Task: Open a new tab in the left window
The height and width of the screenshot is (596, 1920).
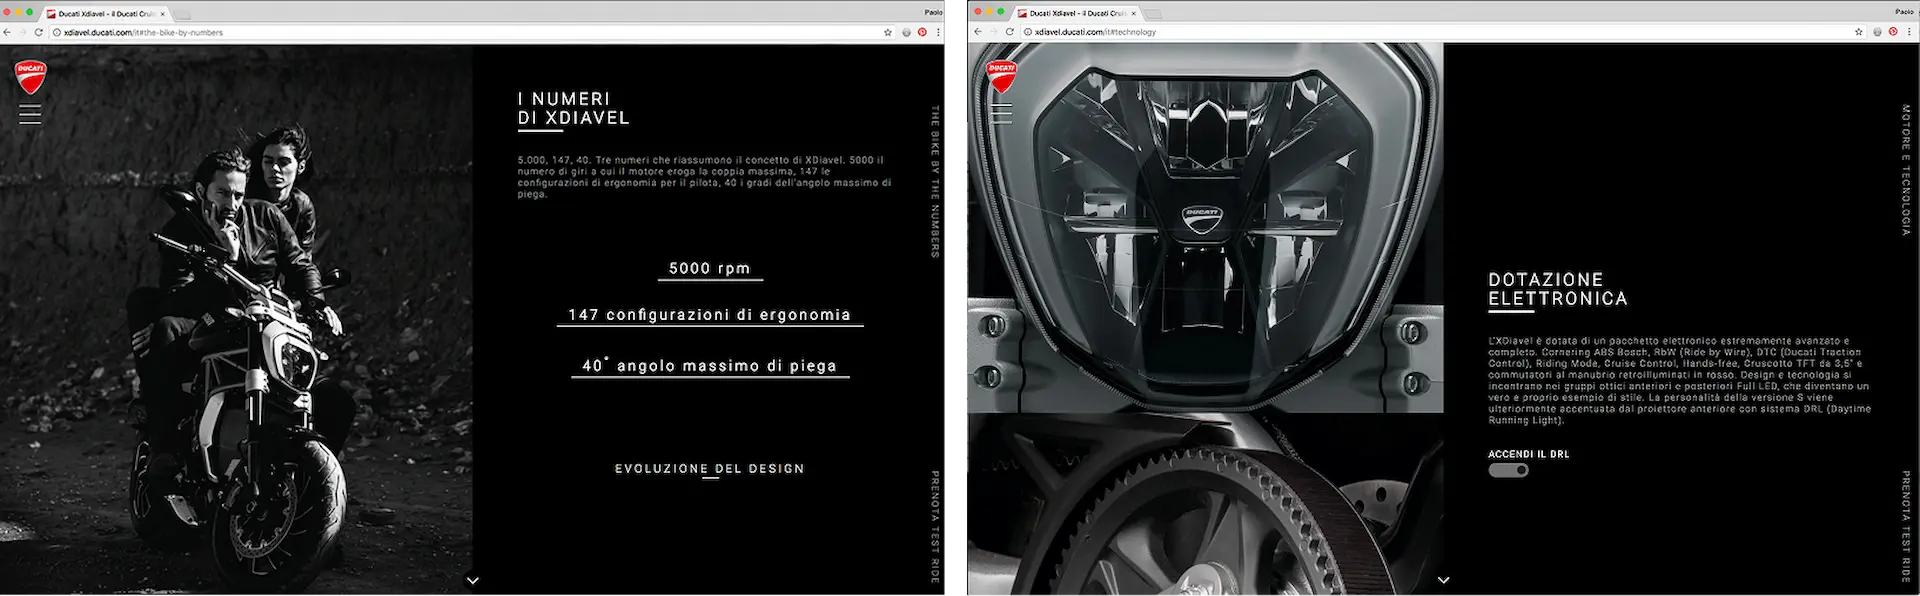Action: pos(184,14)
